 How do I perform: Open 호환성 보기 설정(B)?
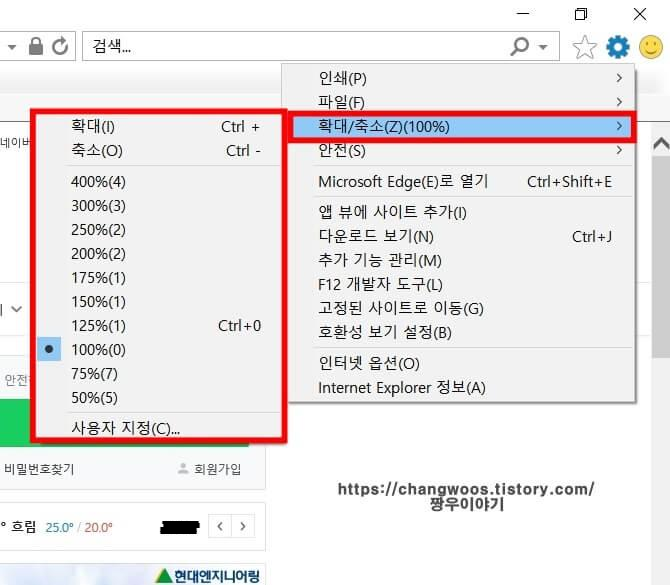(x=461, y=332)
